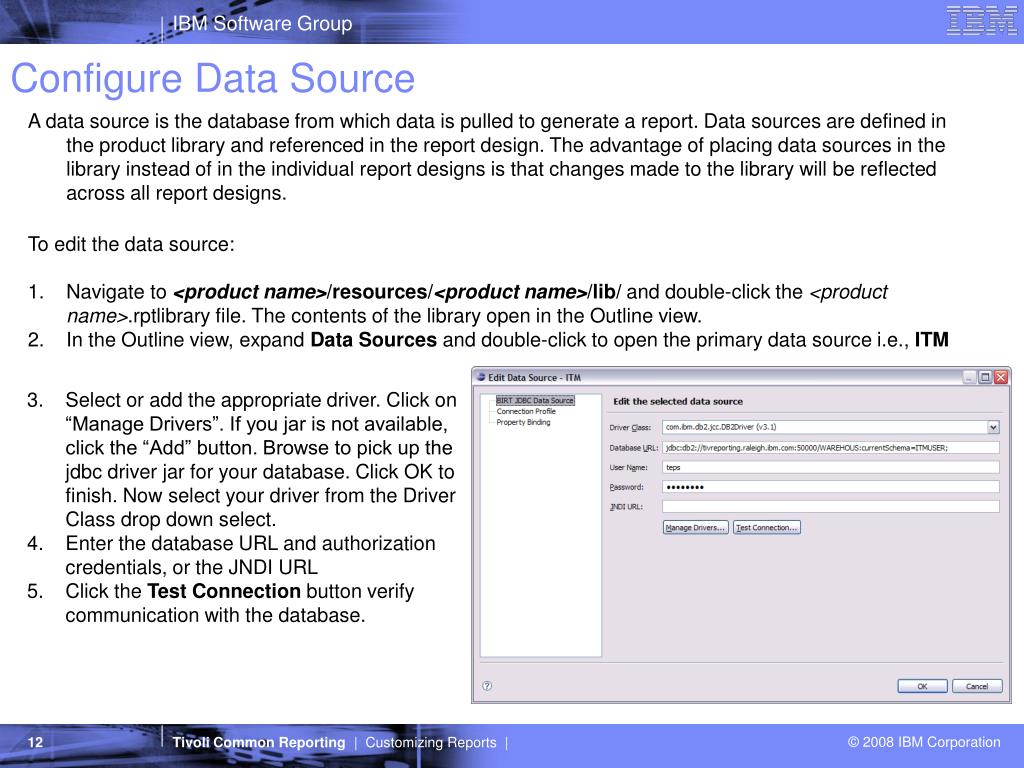This screenshot has height=768, width=1024.
Task: Cancel the Edit Data Source dialog
Action: [x=977, y=686]
